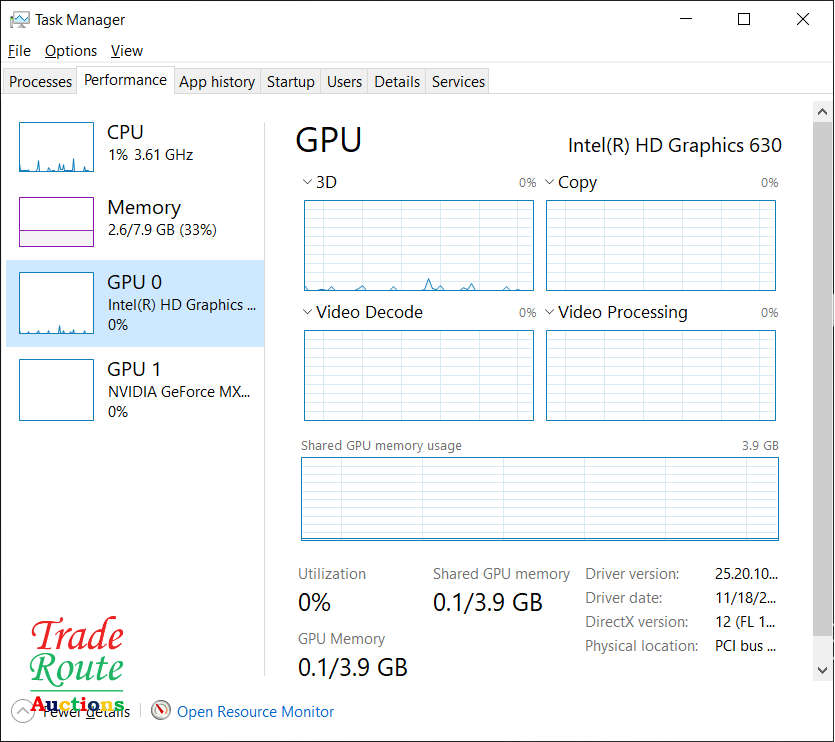Open the Video Processing graph dropdown
The width and height of the screenshot is (835, 742).
coord(550,313)
